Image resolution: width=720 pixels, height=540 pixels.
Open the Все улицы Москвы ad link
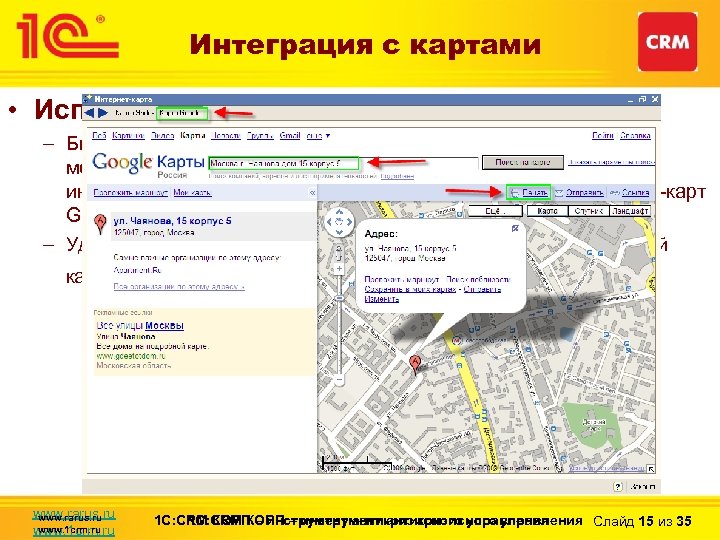(140, 326)
